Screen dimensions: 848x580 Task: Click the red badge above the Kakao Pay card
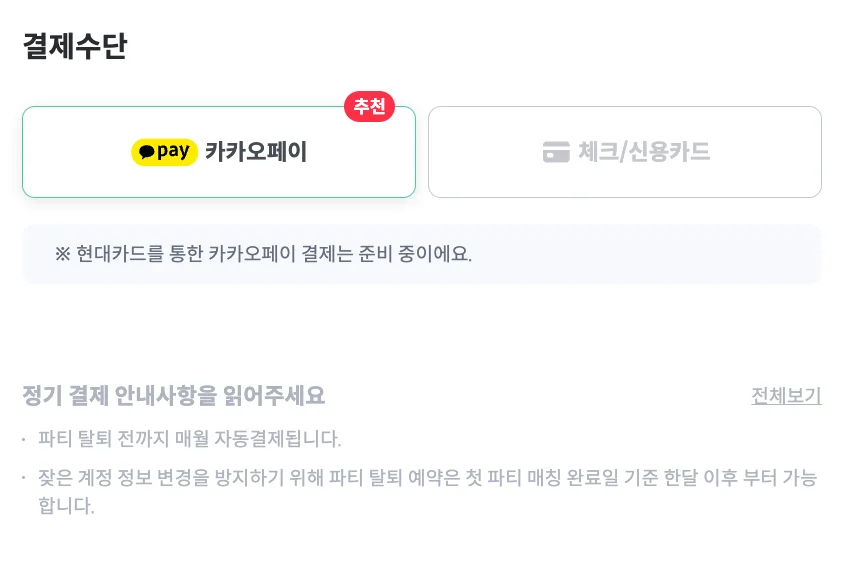(370, 108)
